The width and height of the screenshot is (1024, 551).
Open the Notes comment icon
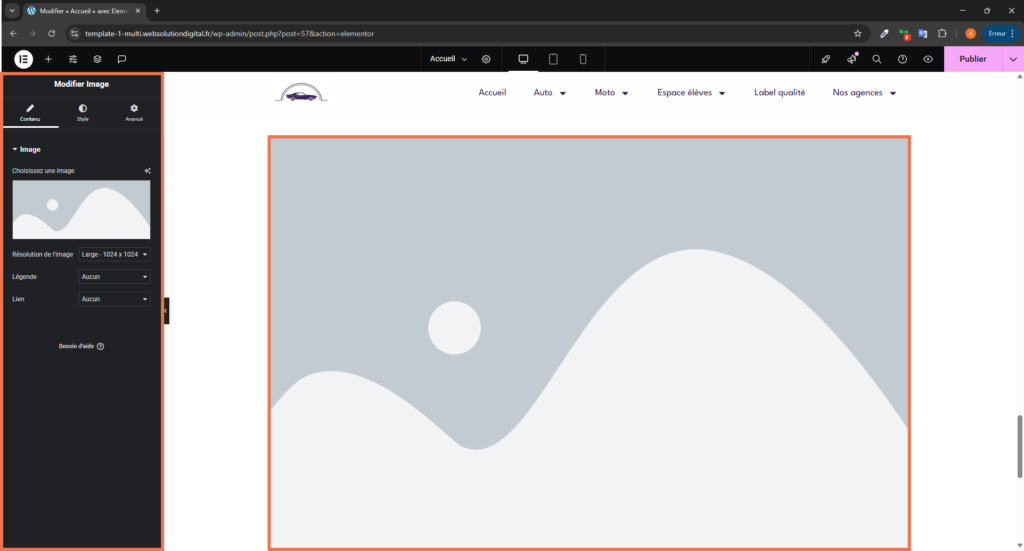(x=122, y=59)
